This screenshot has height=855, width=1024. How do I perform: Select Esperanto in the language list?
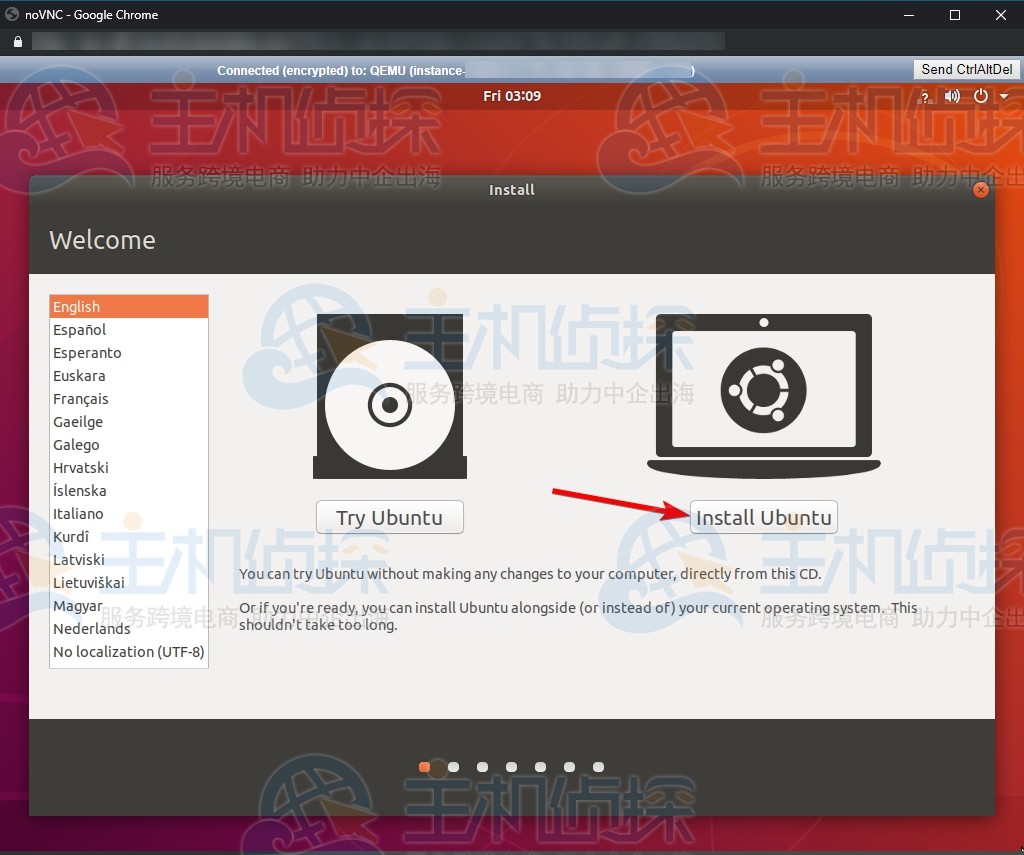point(87,353)
